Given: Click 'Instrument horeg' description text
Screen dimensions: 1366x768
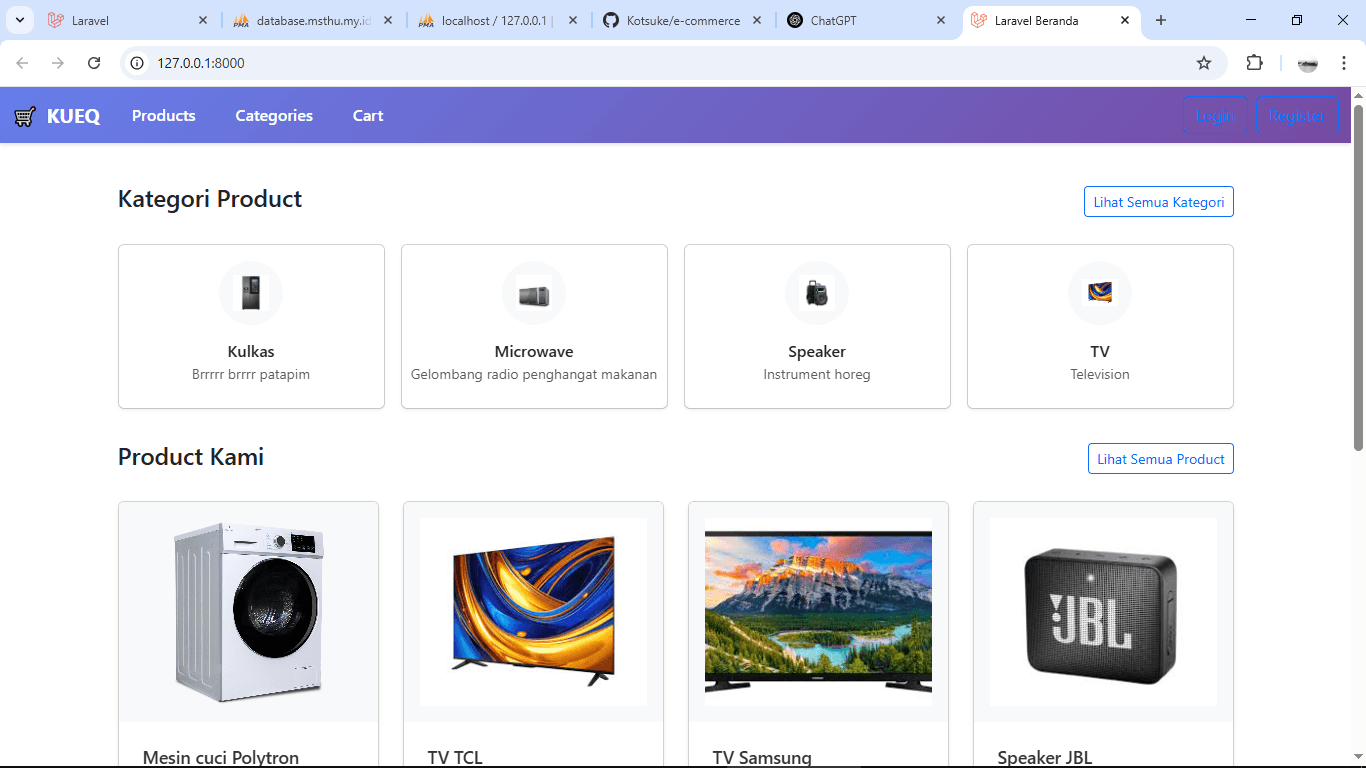Looking at the screenshot, I should click(817, 375).
